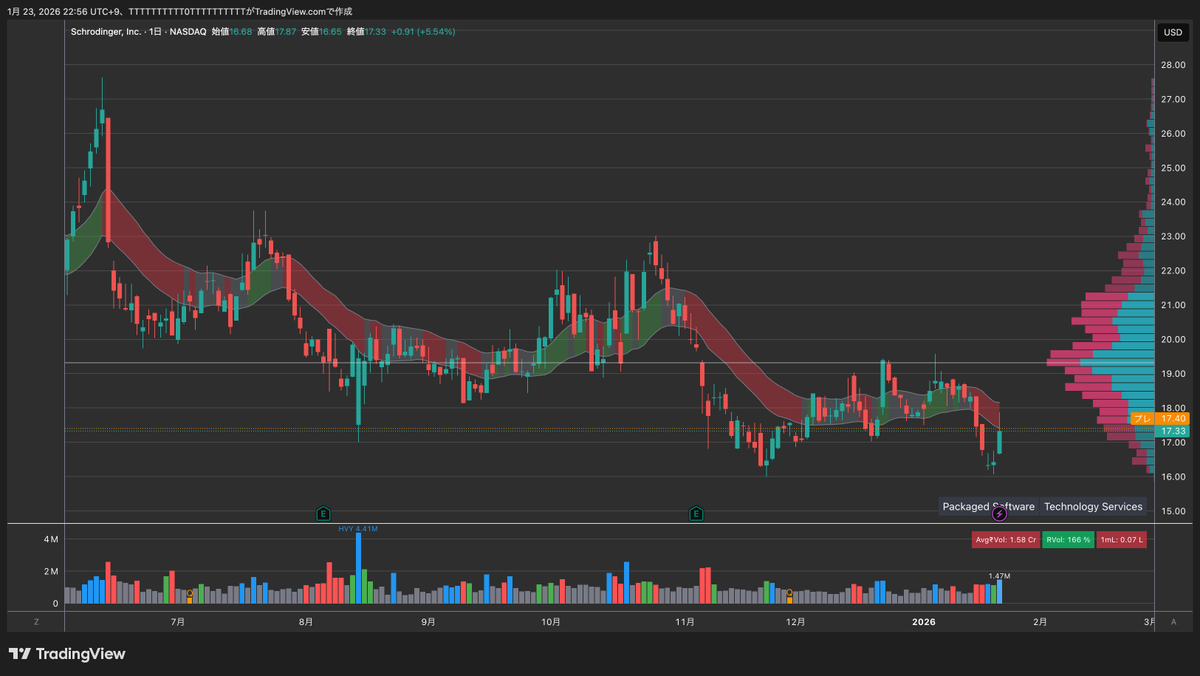Click the 高値 17.87 high value
Screen dimensions: 1200x676
(x=276, y=32)
